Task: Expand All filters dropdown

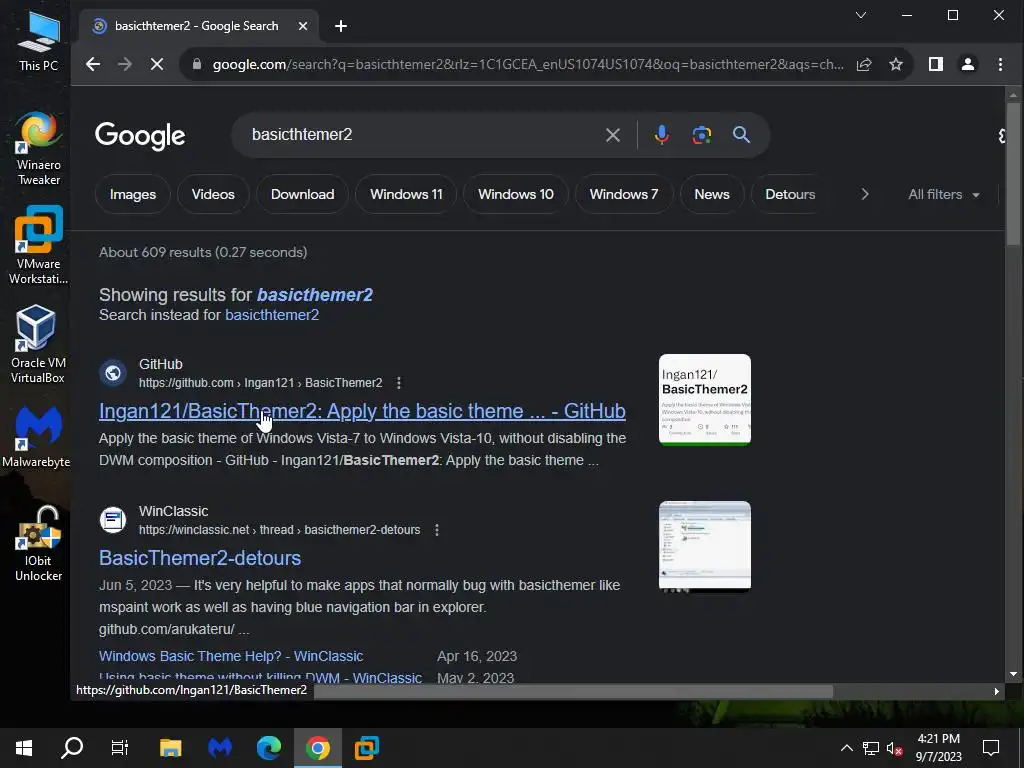Action: 944,194
